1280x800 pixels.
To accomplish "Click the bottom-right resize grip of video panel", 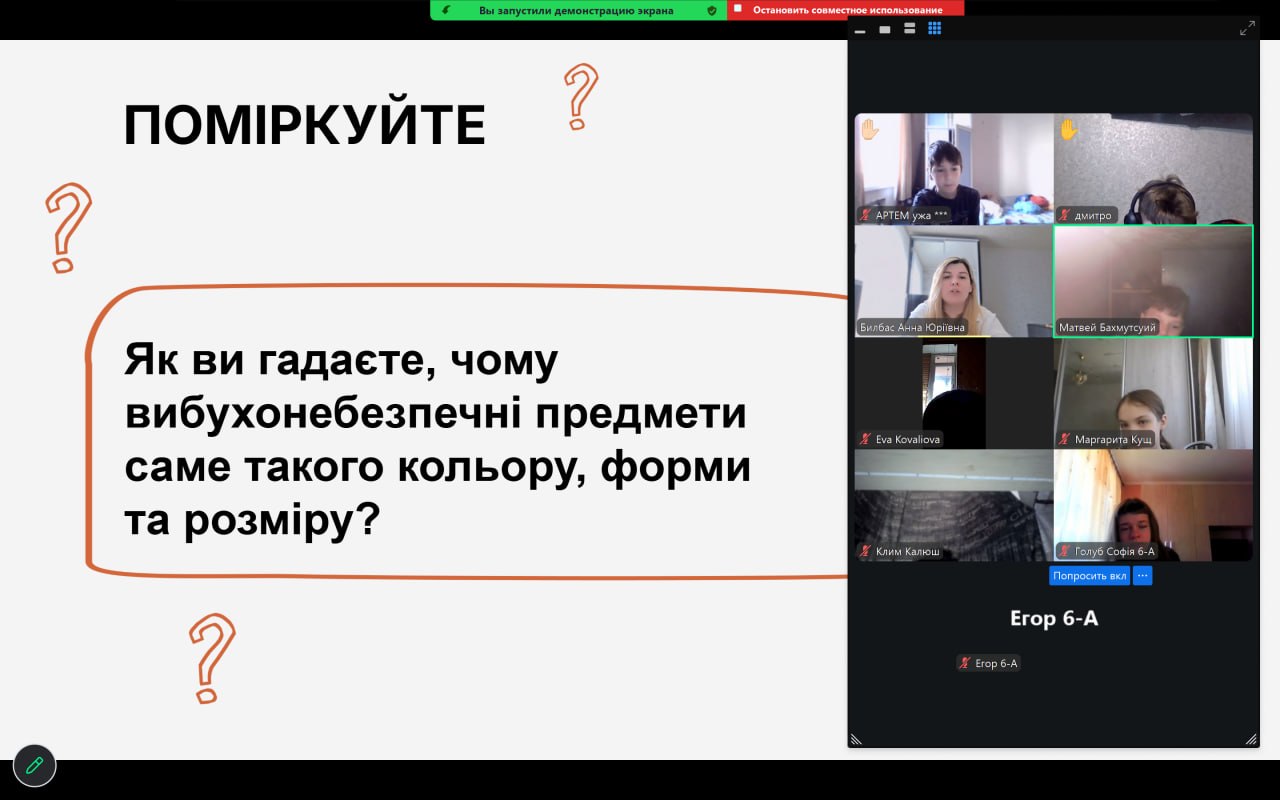I will click(1250, 739).
